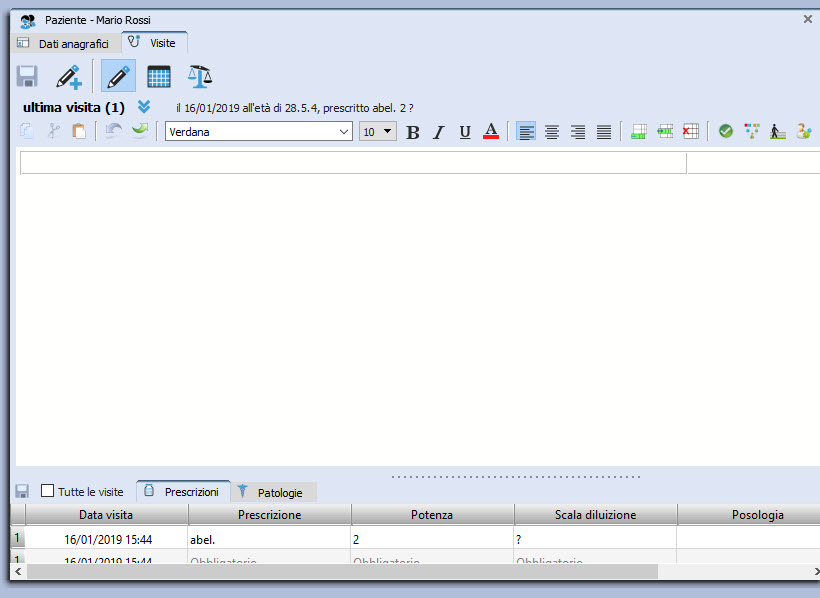Image resolution: width=820 pixels, height=598 pixels.
Task: Delete the table using red-X table icon
Action: coord(691,132)
